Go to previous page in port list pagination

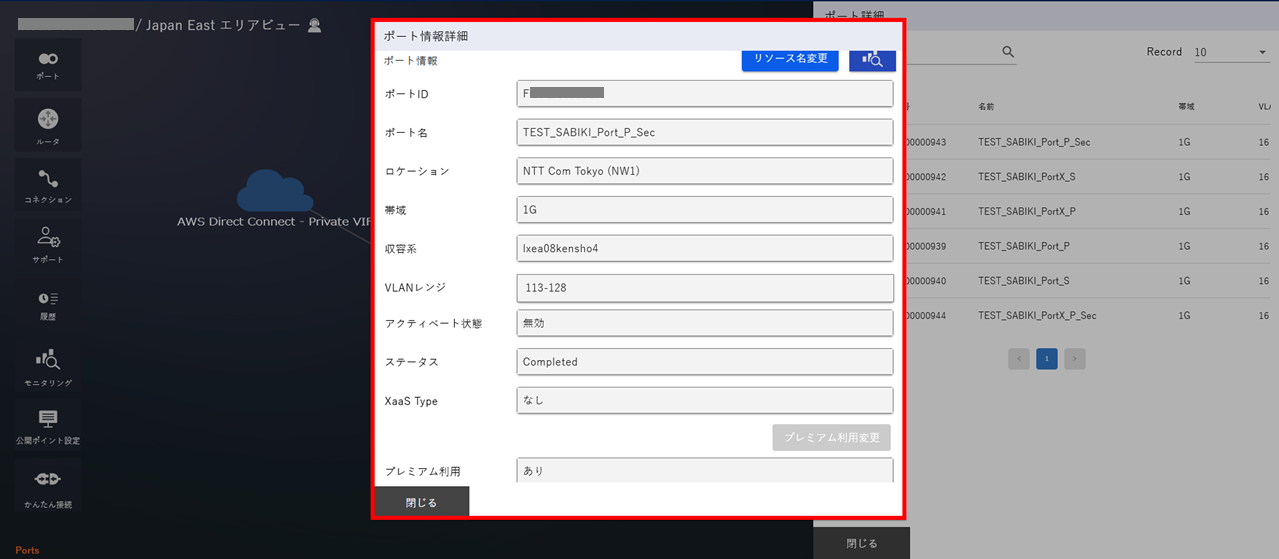[x=1019, y=358]
